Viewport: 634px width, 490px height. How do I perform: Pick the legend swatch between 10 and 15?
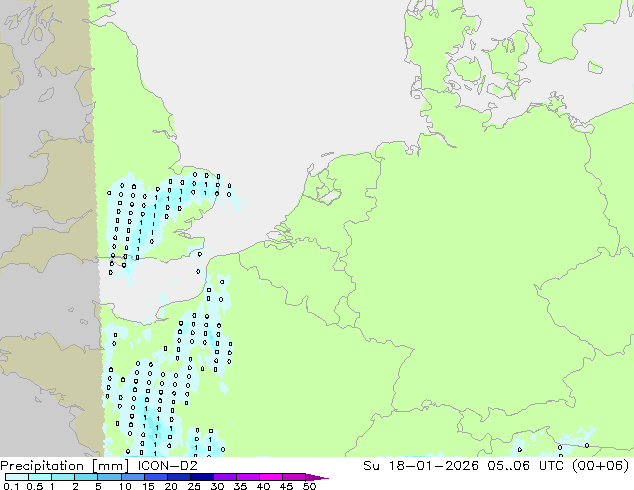click(132, 477)
